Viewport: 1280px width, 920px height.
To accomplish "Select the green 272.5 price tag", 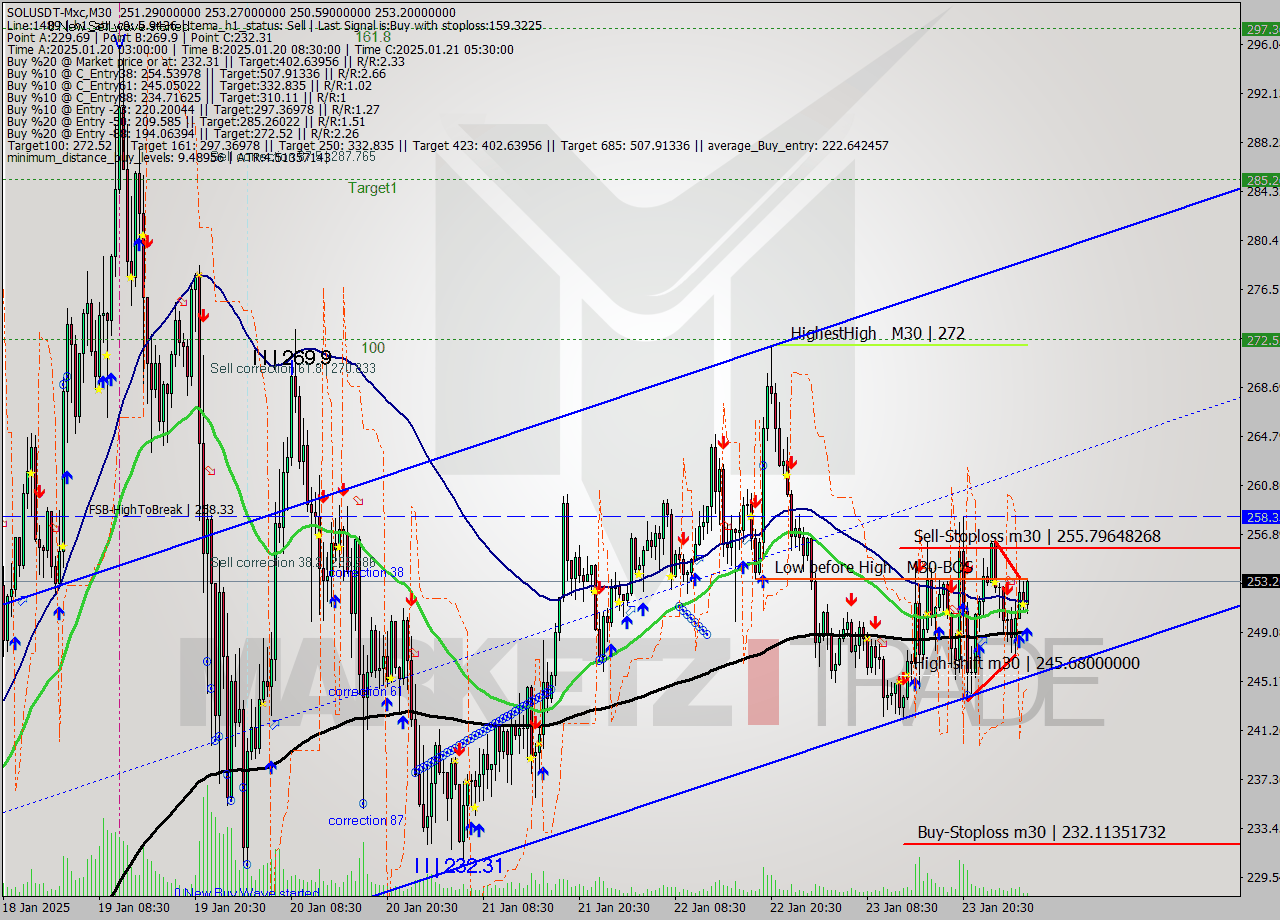I will [1260, 340].
